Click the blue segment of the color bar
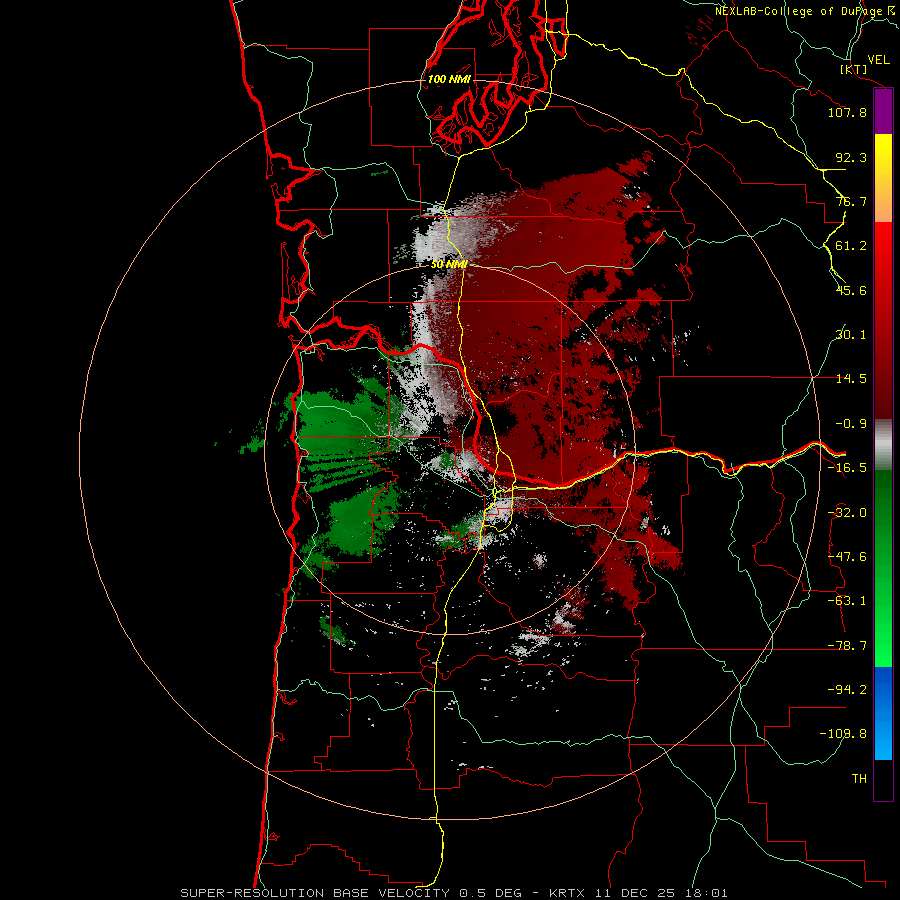The height and width of the screenshot is (900, 900). (883, 713)
